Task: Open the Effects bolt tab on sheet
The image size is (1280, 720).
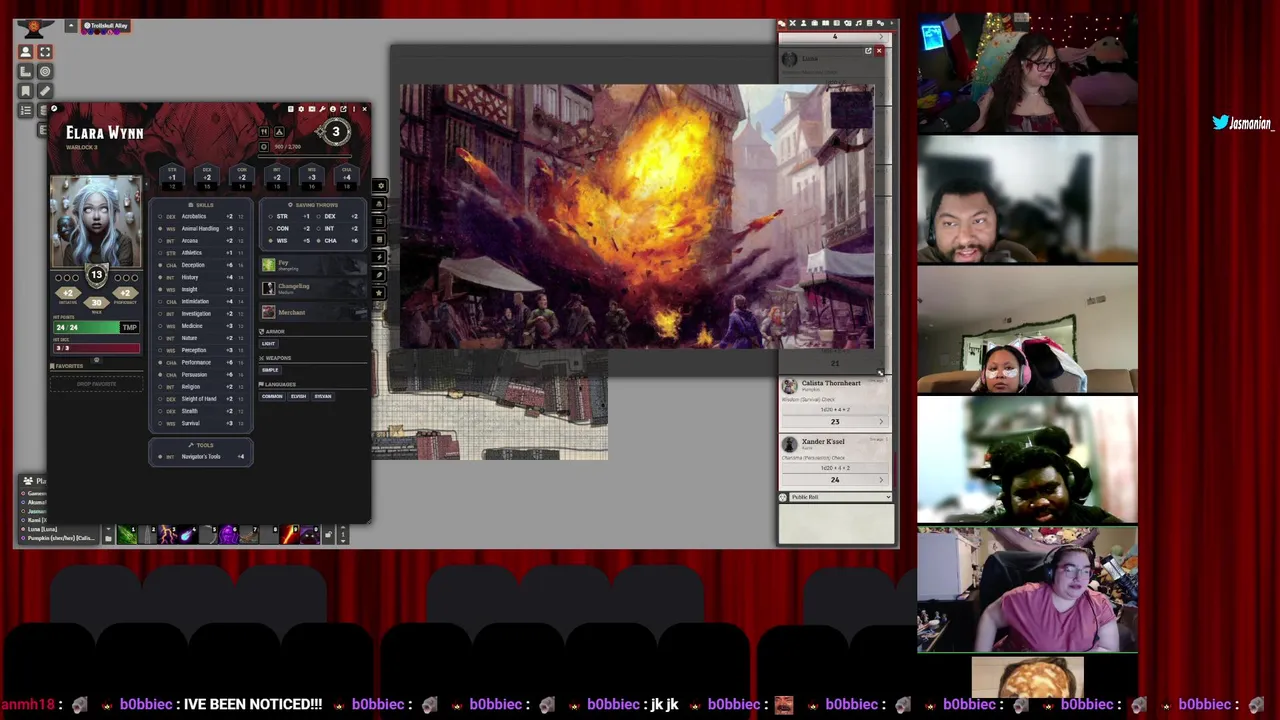Action: [x=379, y=257]
